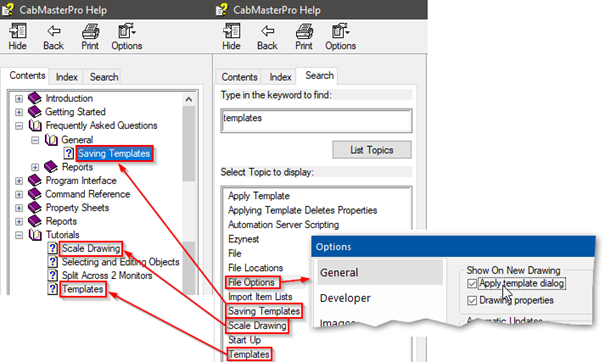The height and width of the screenshot is (362, 605).
Task: Click the Hide icon in the right help window
Action: pyautogui.click(x=232, y=31)
